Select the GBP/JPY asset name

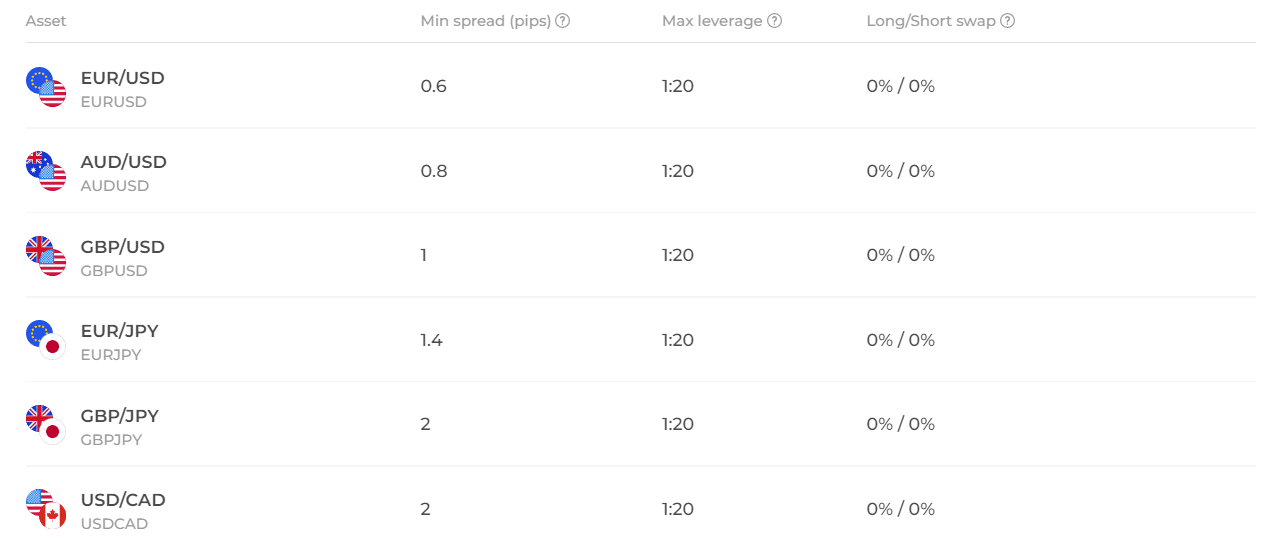(x=119, y=416)
